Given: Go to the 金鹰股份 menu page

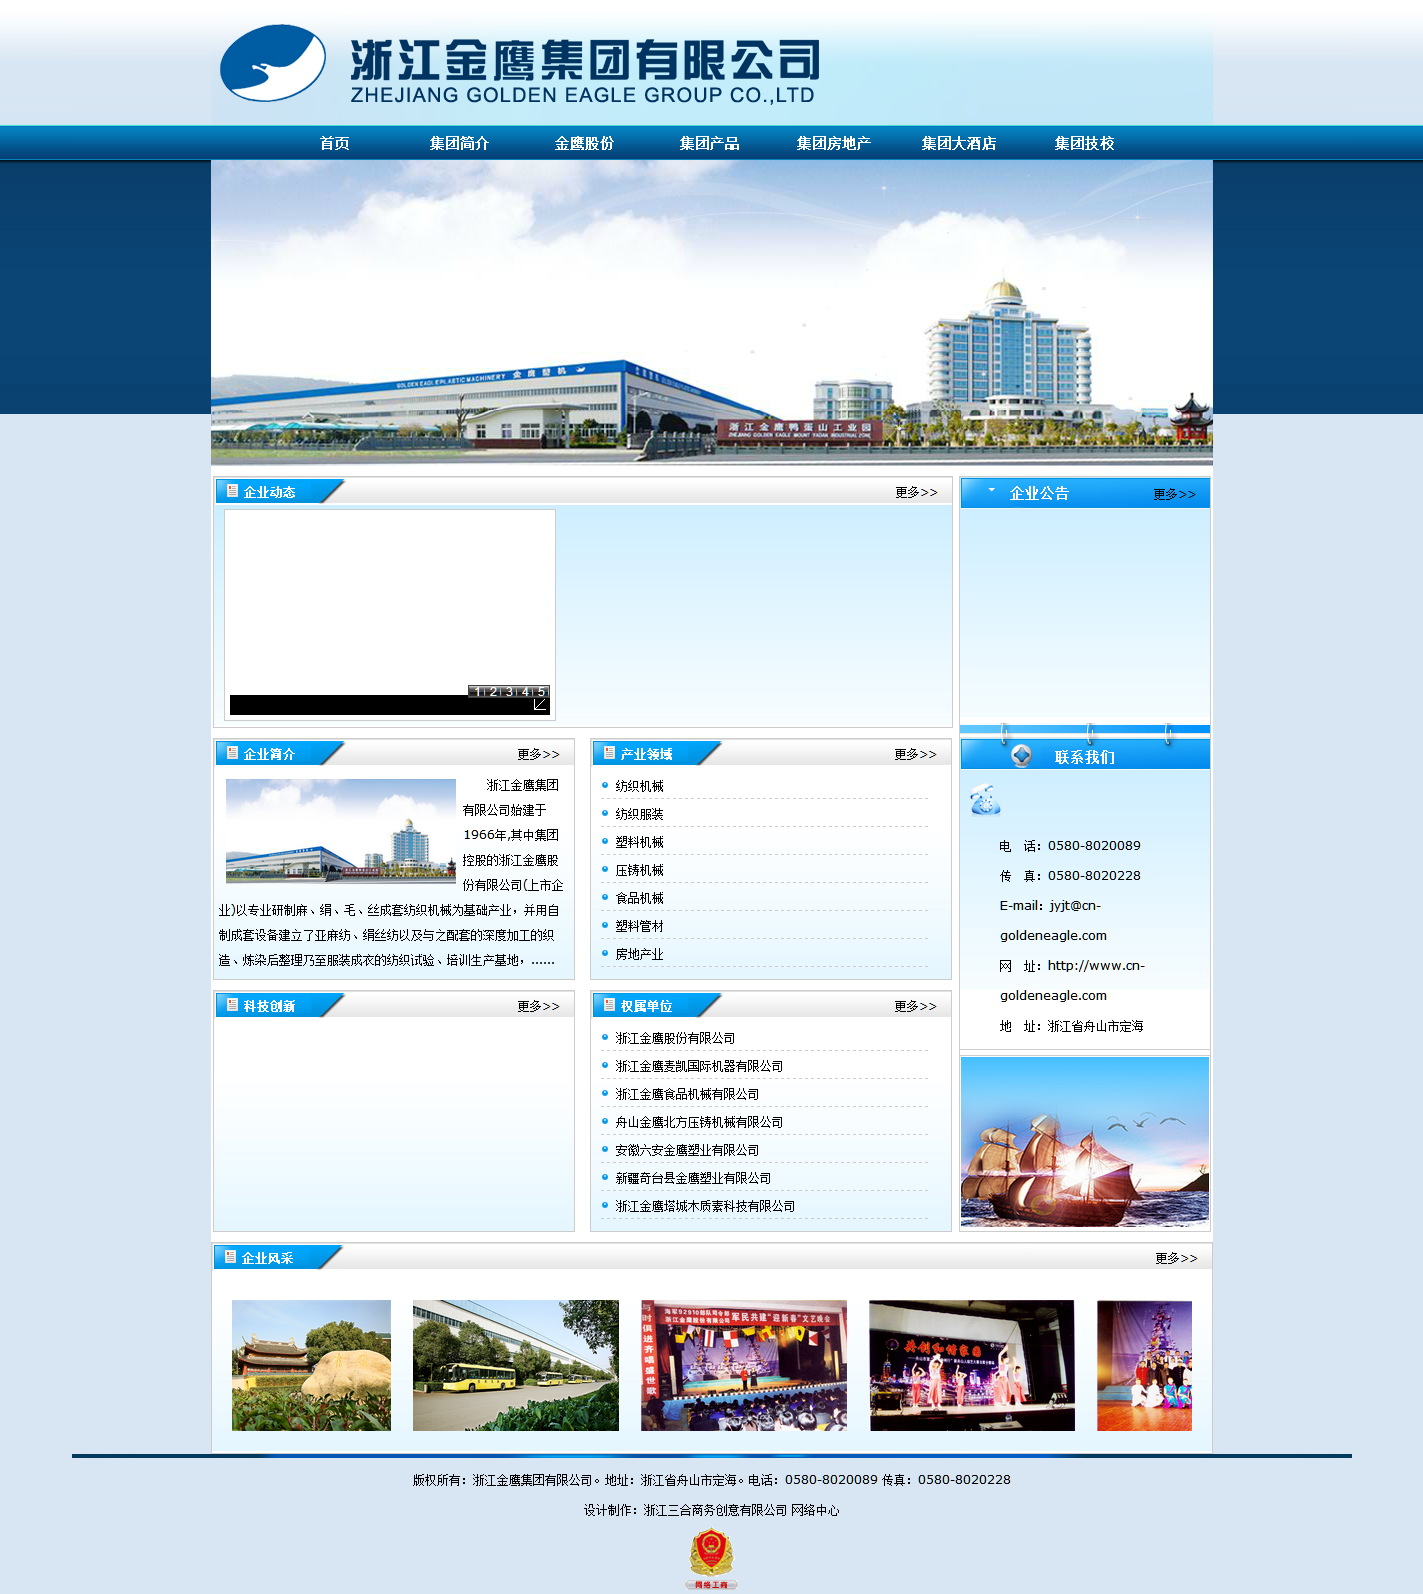Looking at the screenshot, I should point(584,143).
